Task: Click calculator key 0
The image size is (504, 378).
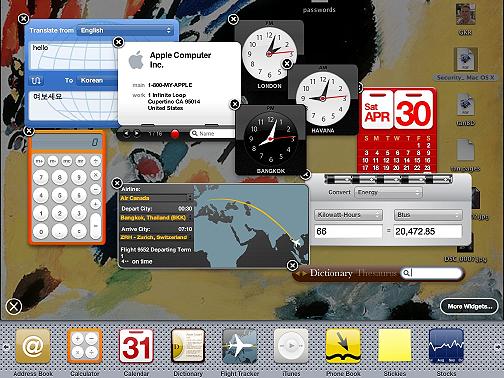Action: (41, 232)
